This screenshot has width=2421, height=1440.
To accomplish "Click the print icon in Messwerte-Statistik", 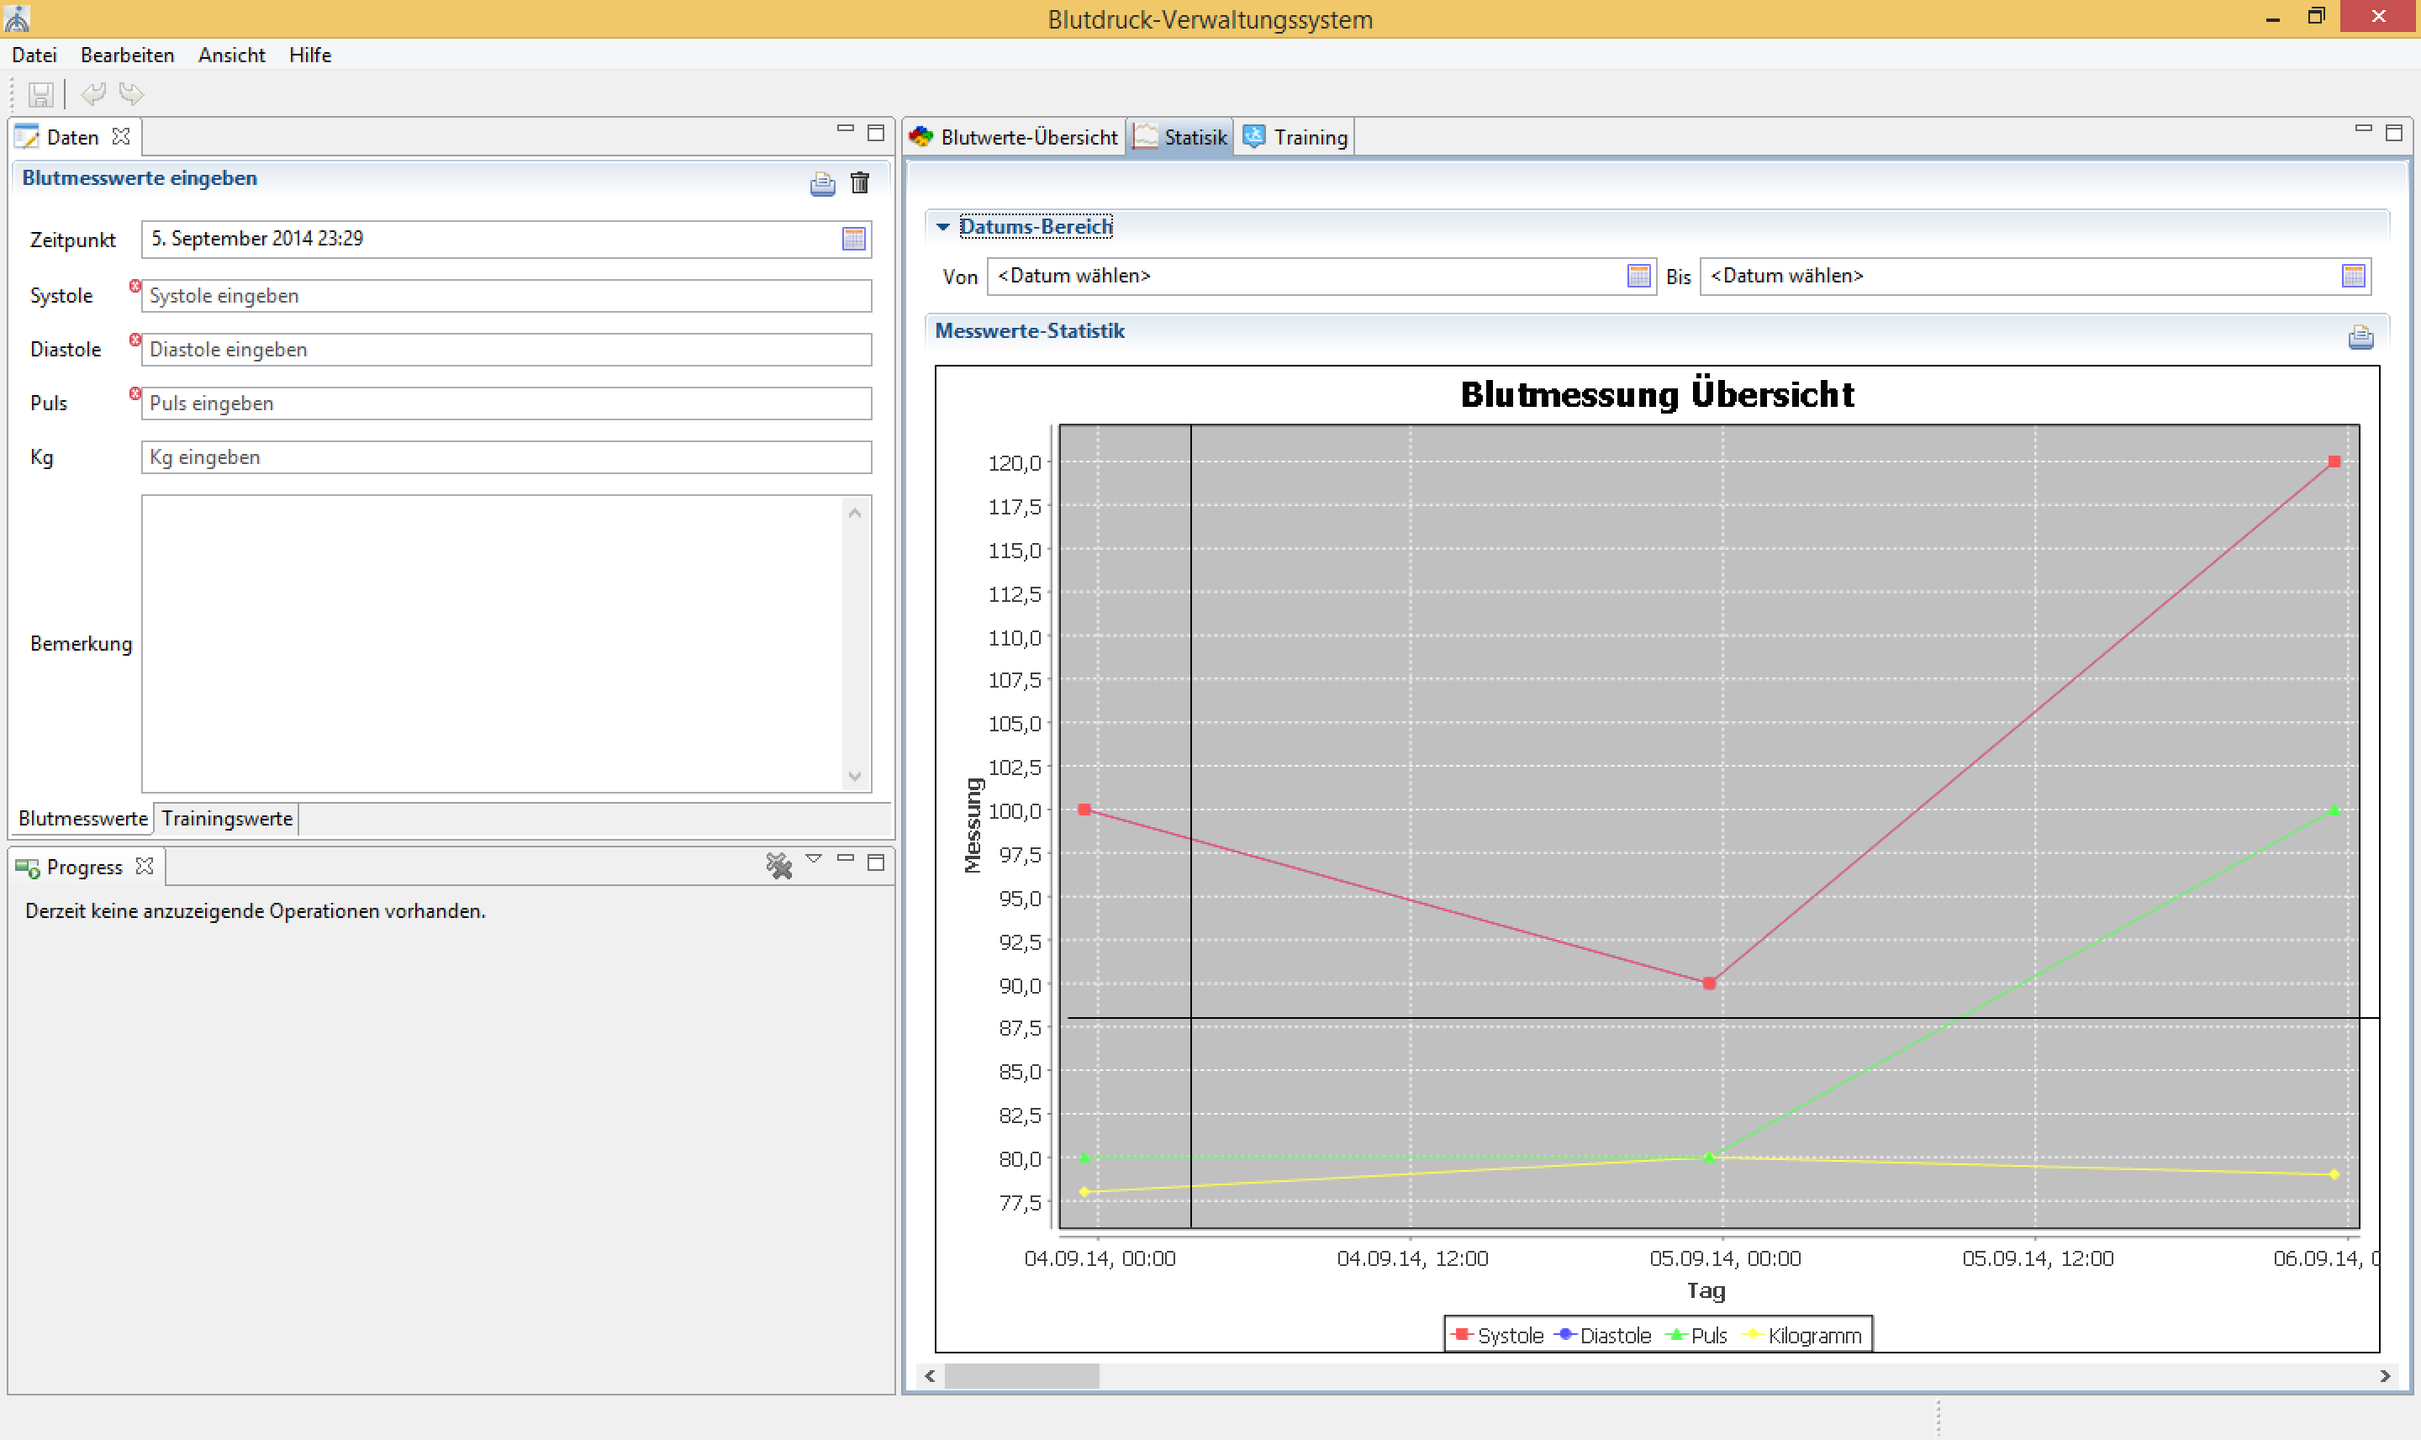I will pos(2360,337).
